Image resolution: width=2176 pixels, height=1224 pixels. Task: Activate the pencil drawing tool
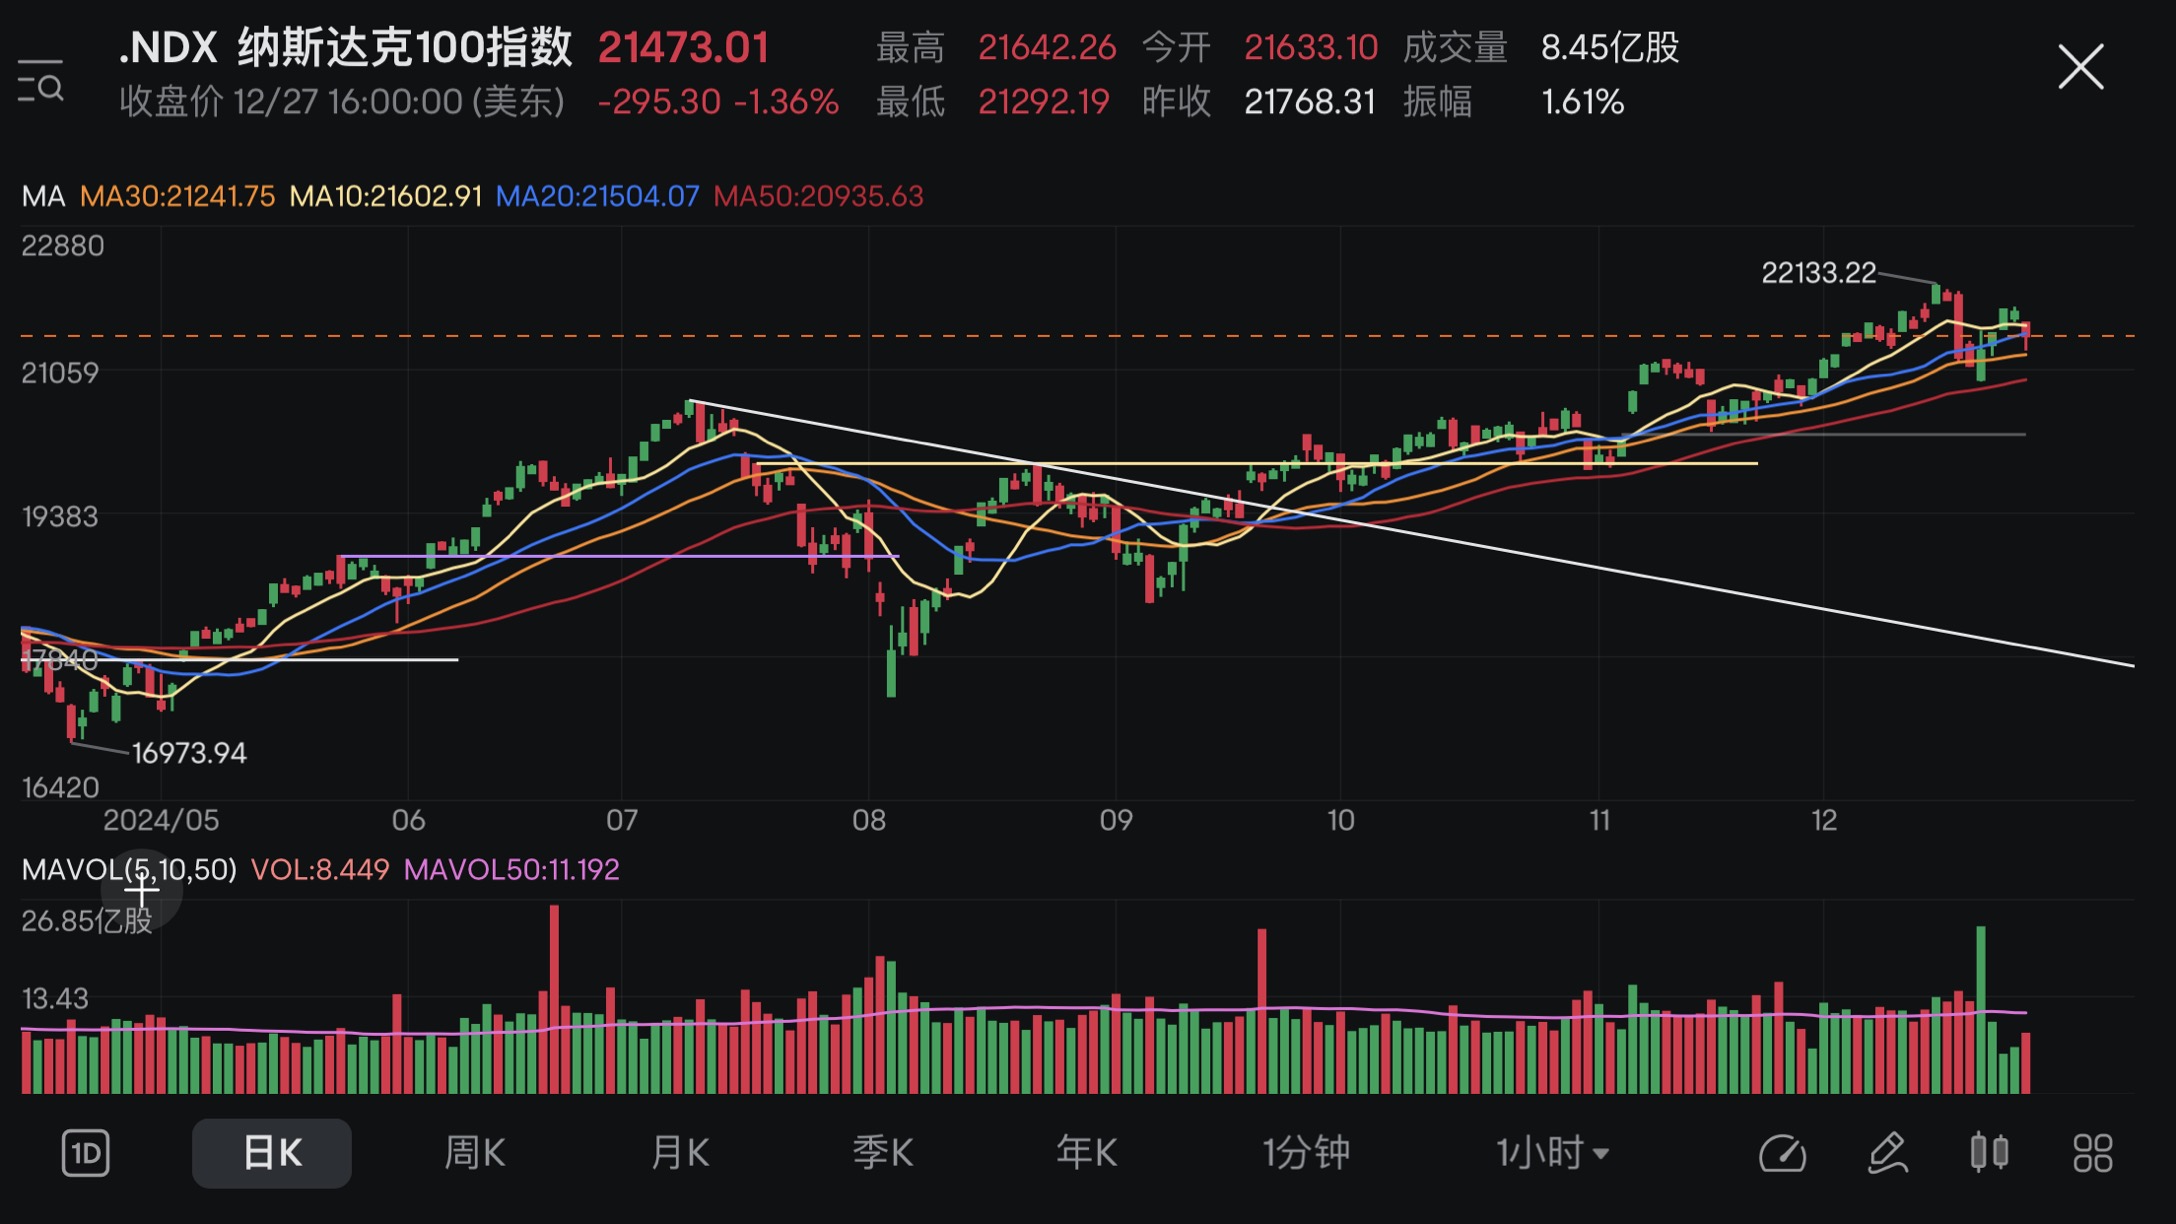(1888, 1153)
